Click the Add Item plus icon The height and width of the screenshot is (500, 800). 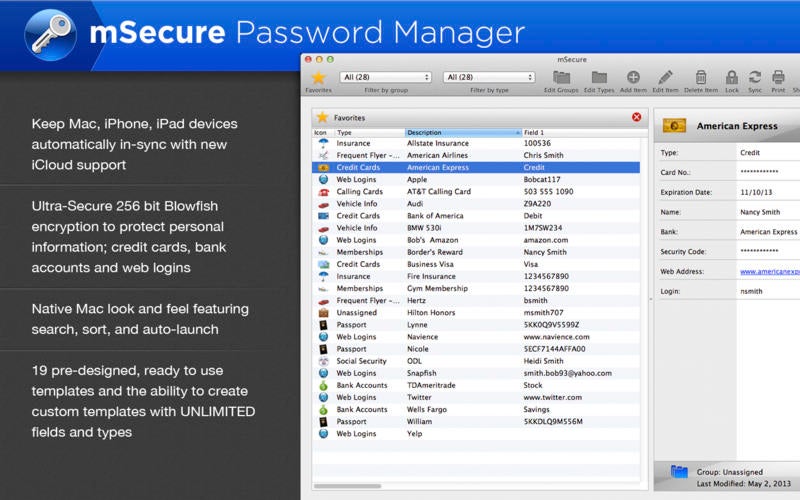[633, 77]
